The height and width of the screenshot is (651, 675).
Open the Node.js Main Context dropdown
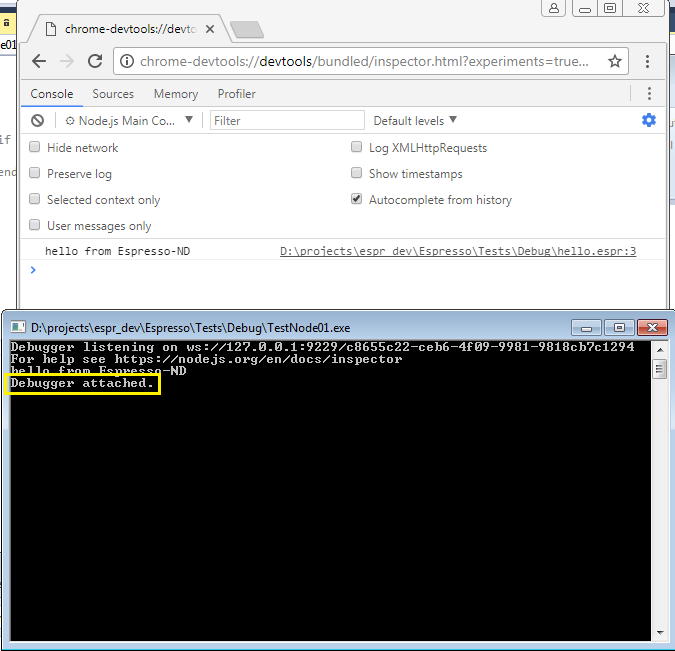pos(129,121)
